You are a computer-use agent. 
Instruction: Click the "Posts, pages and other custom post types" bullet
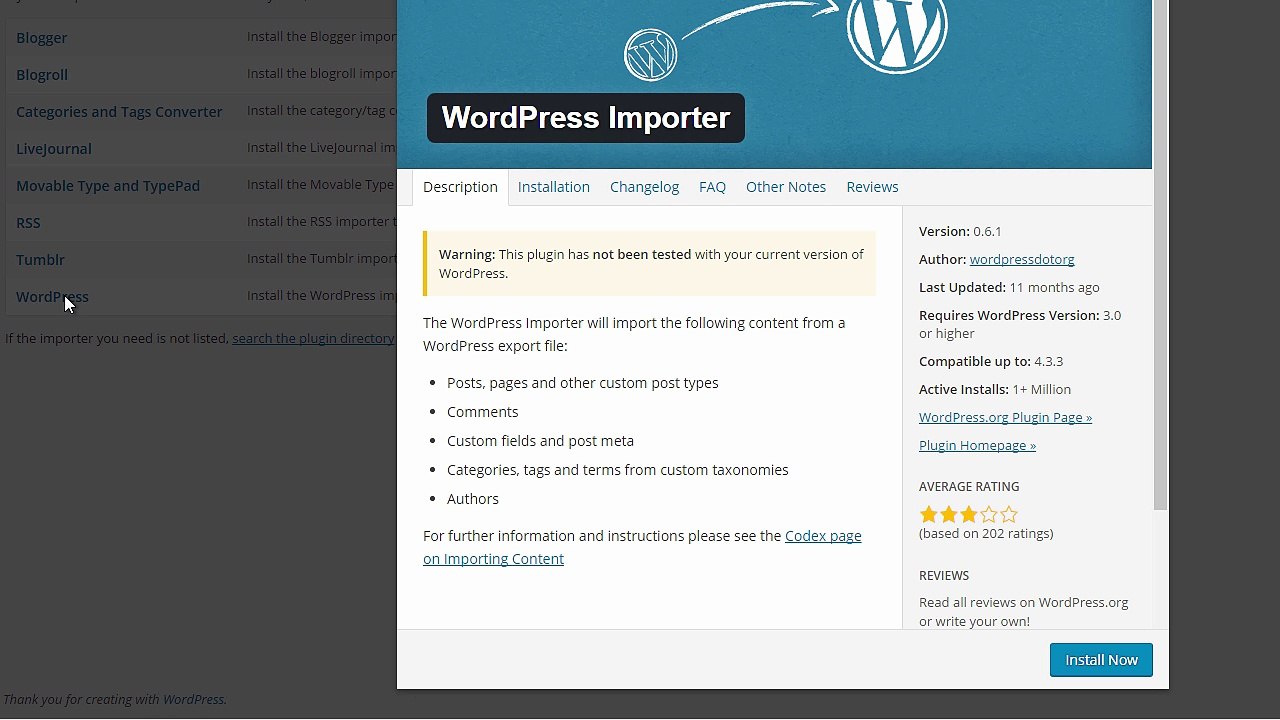click(582, 383)
